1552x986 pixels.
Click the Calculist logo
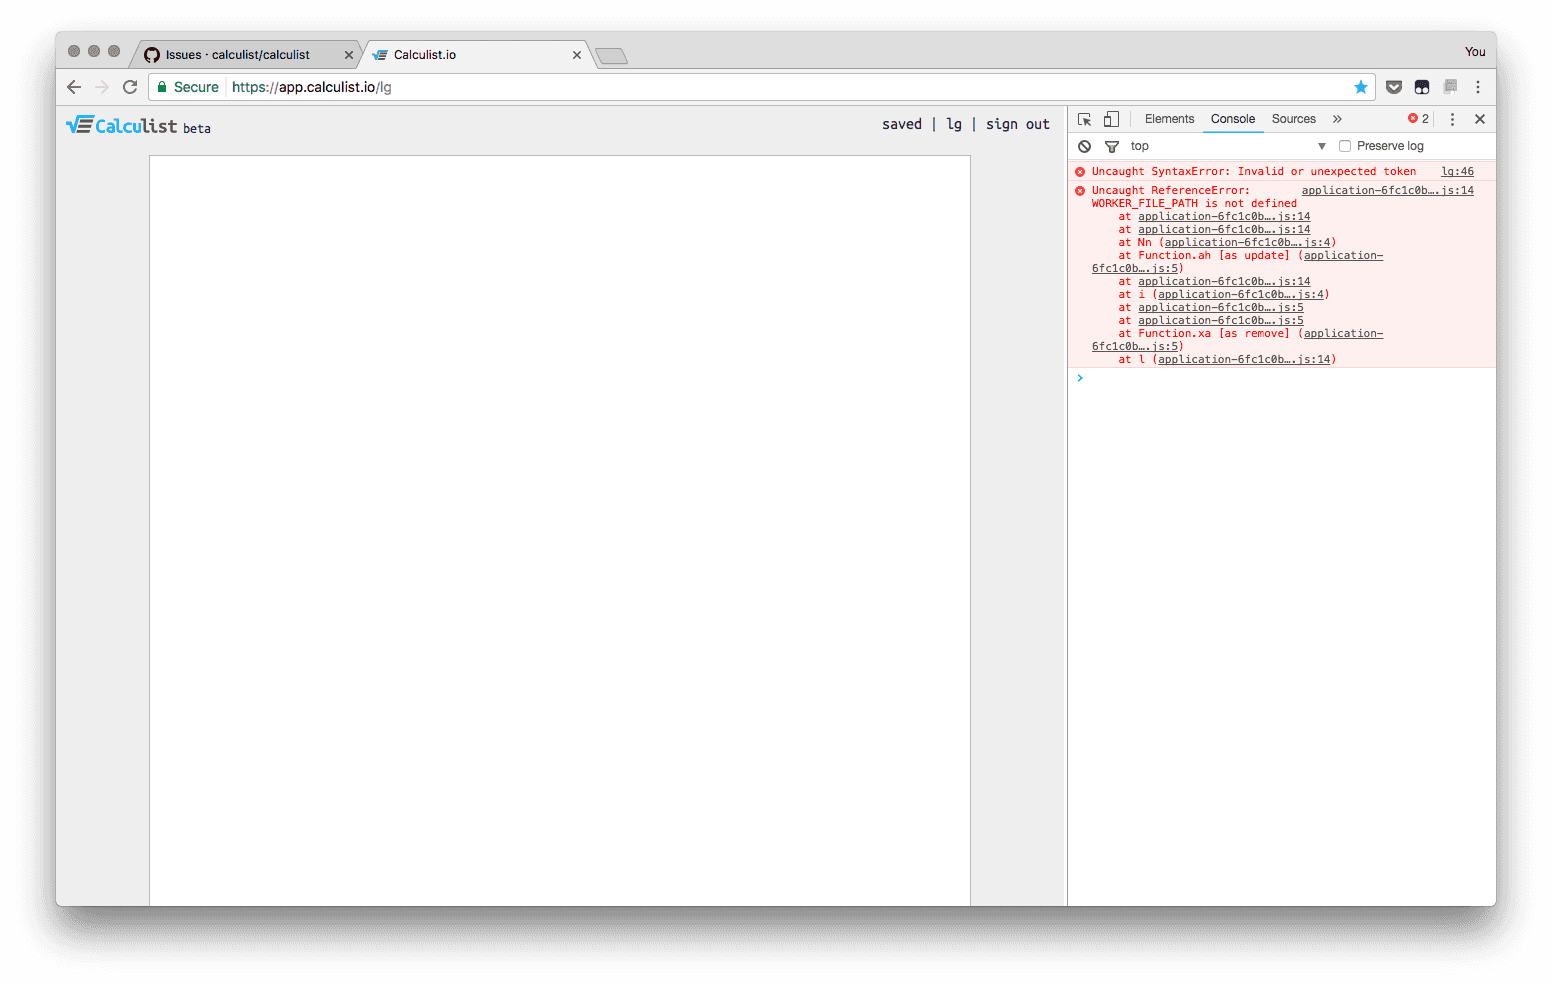coord(122,125)
